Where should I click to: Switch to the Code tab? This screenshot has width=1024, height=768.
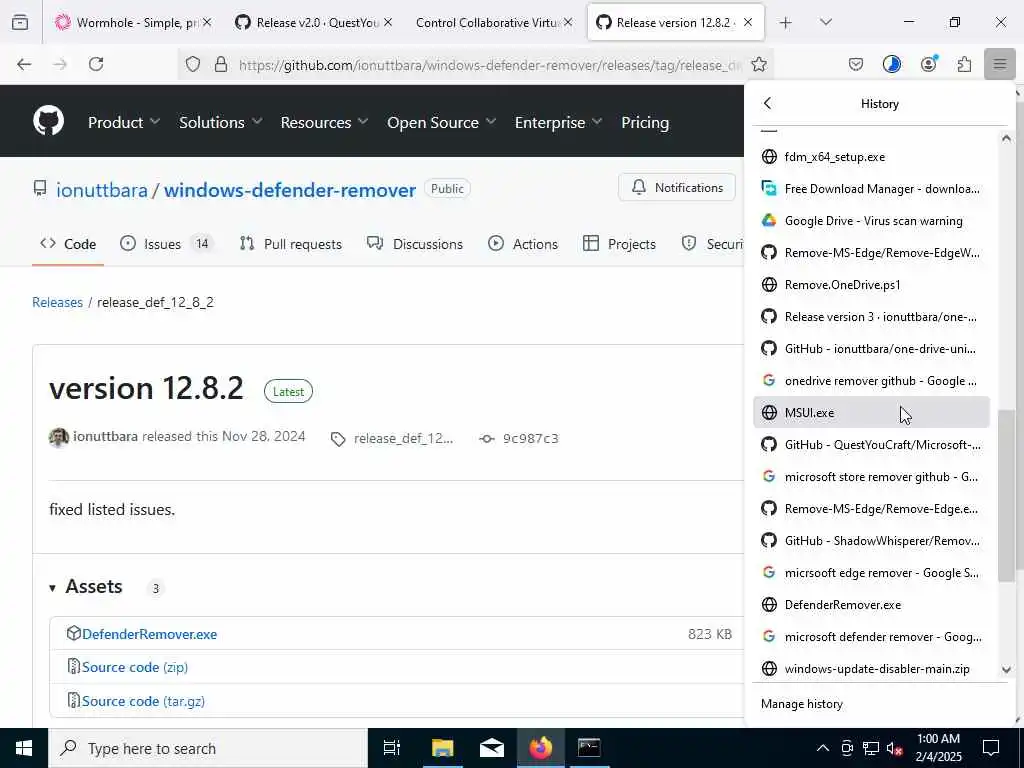(68, 244)
